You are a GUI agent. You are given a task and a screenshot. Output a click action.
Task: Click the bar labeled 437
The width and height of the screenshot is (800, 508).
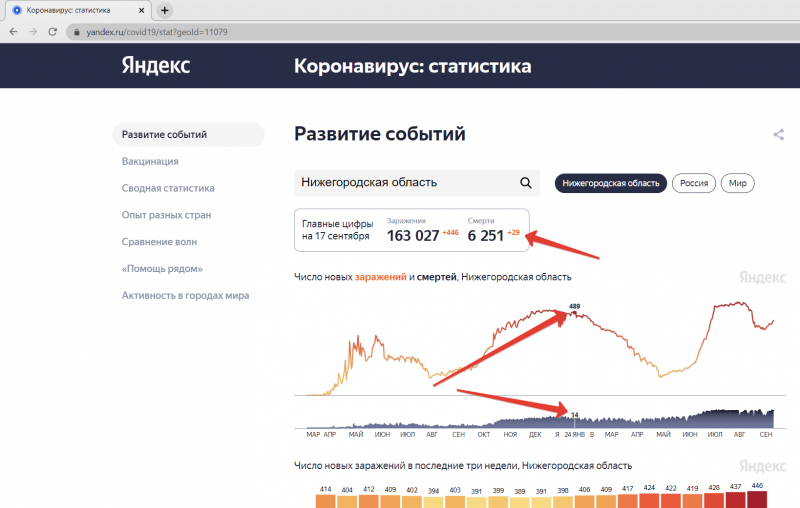(x=735, y=500)
